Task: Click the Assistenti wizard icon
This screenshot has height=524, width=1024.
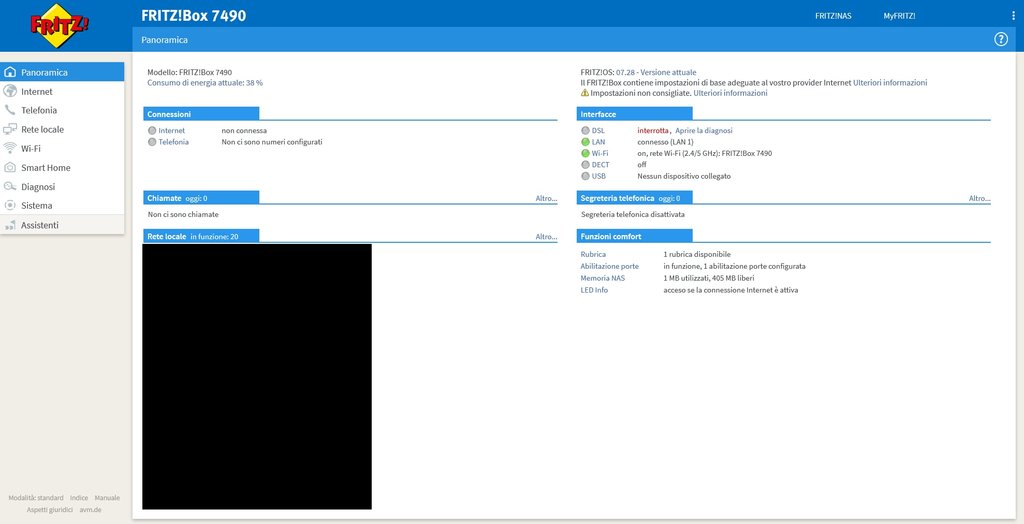Action: coord(10,225)
